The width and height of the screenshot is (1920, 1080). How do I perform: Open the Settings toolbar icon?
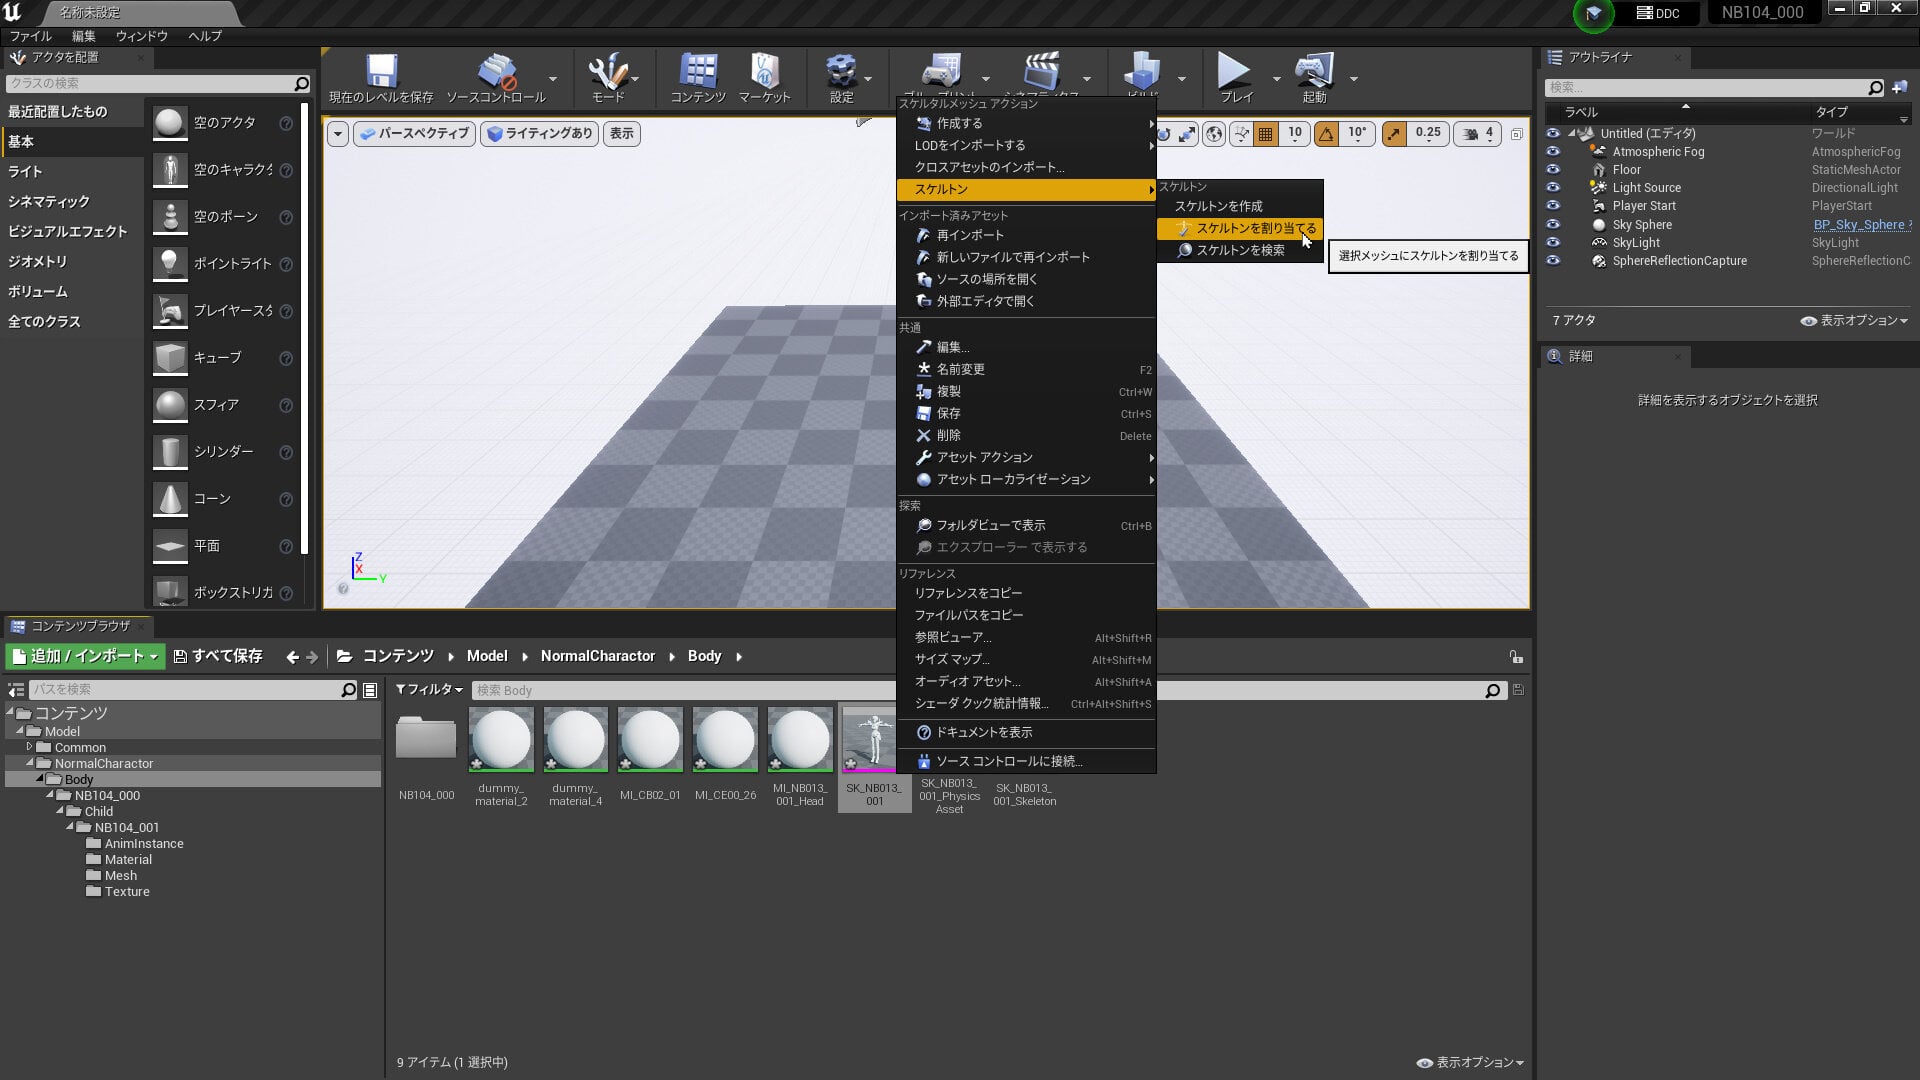click(x=841, y=70)
